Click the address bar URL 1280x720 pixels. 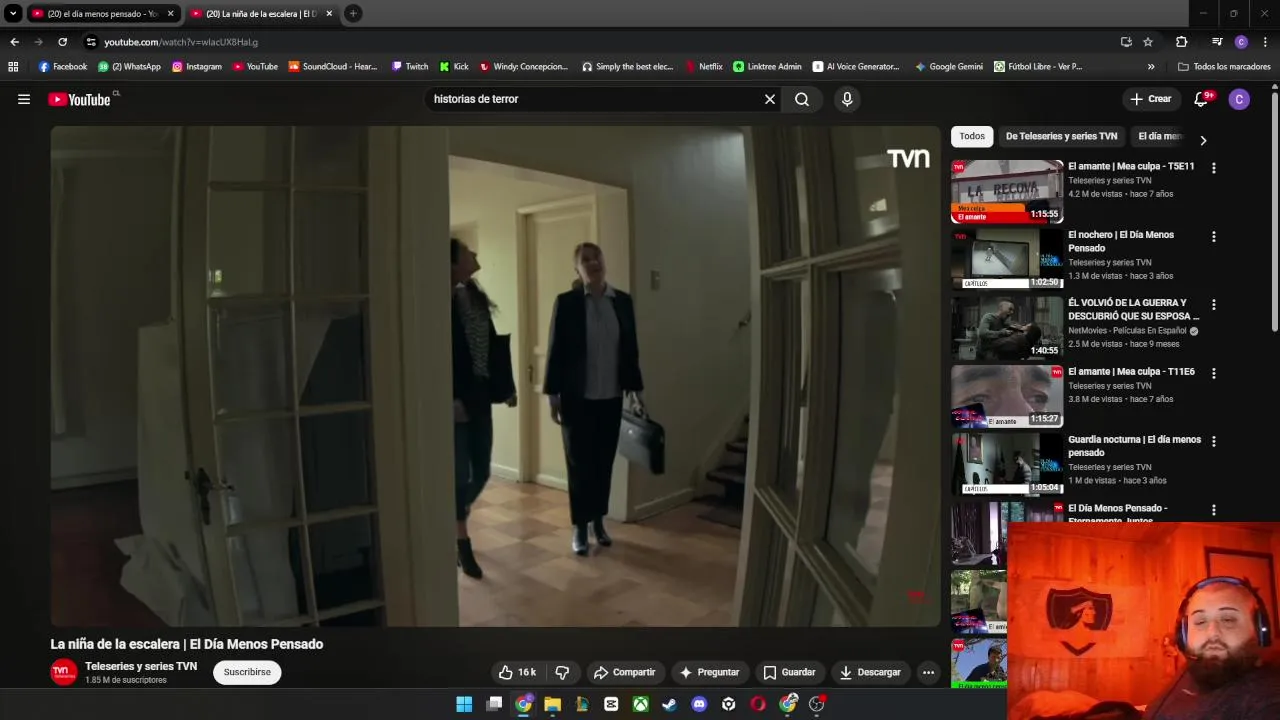coord(181,42)
